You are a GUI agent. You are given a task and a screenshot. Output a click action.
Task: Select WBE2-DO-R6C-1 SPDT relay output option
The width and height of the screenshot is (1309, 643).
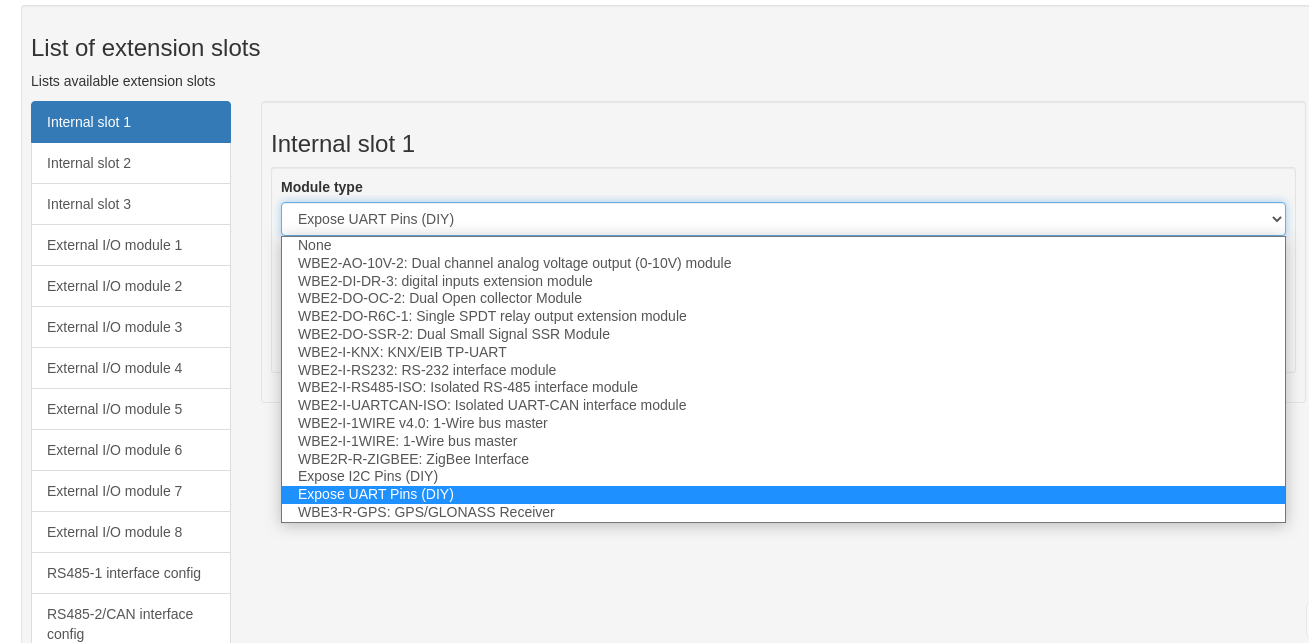tap(783, 316)
